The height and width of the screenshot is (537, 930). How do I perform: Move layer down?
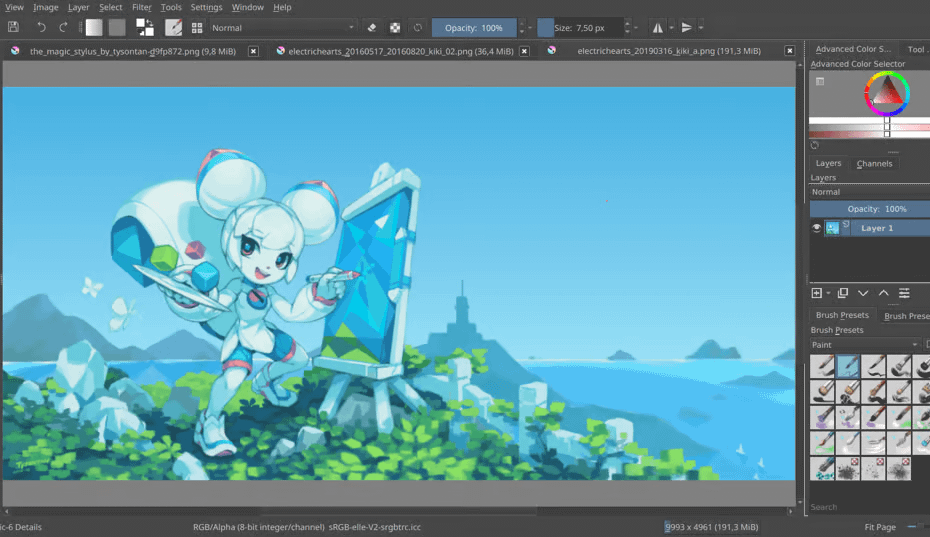coord(863,293)
